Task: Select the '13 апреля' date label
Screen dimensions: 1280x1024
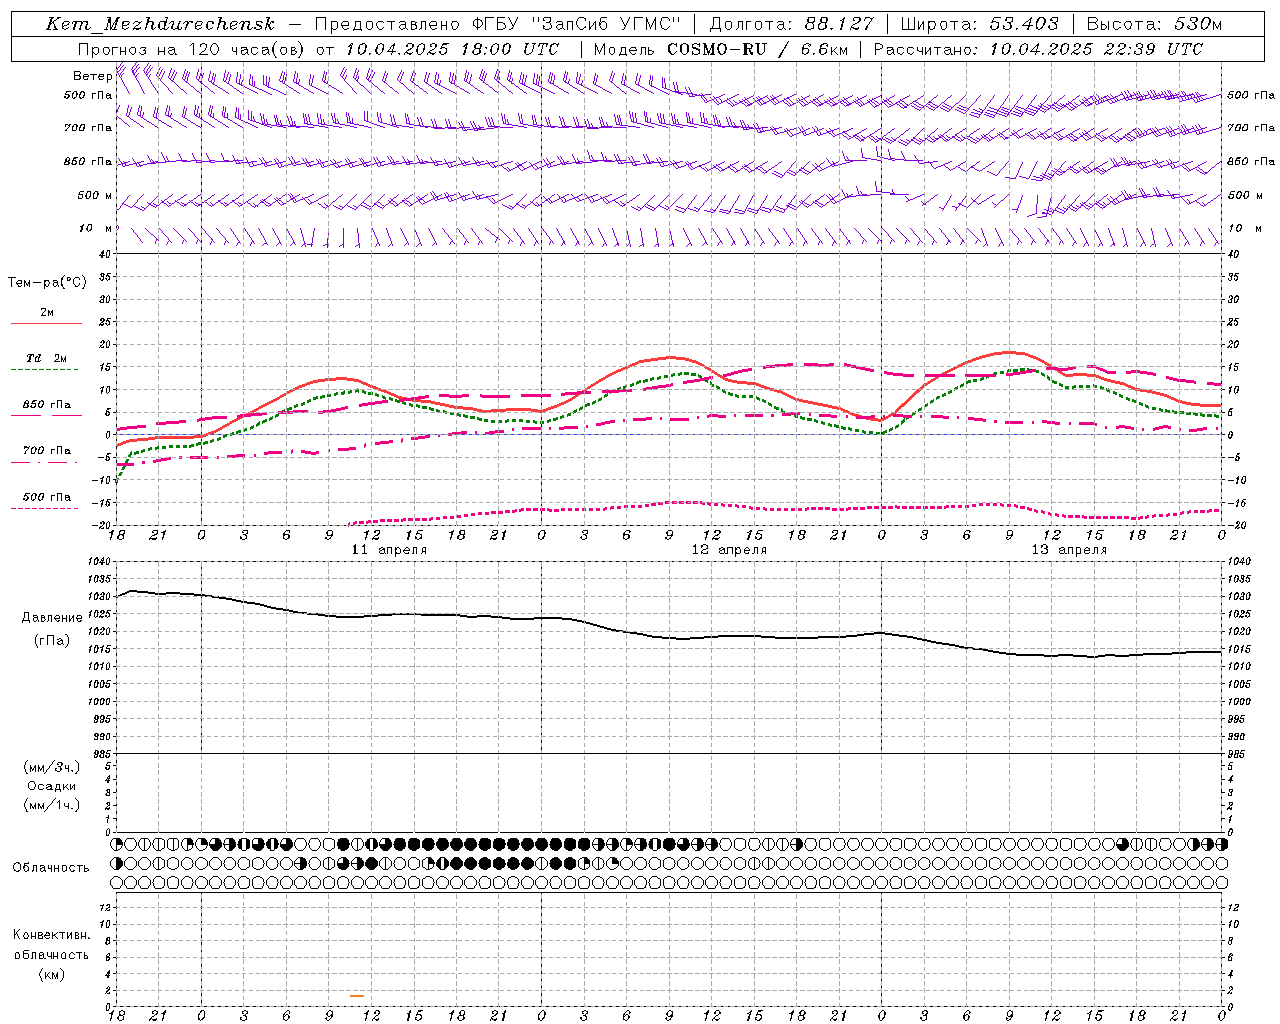Action: 1069,550
